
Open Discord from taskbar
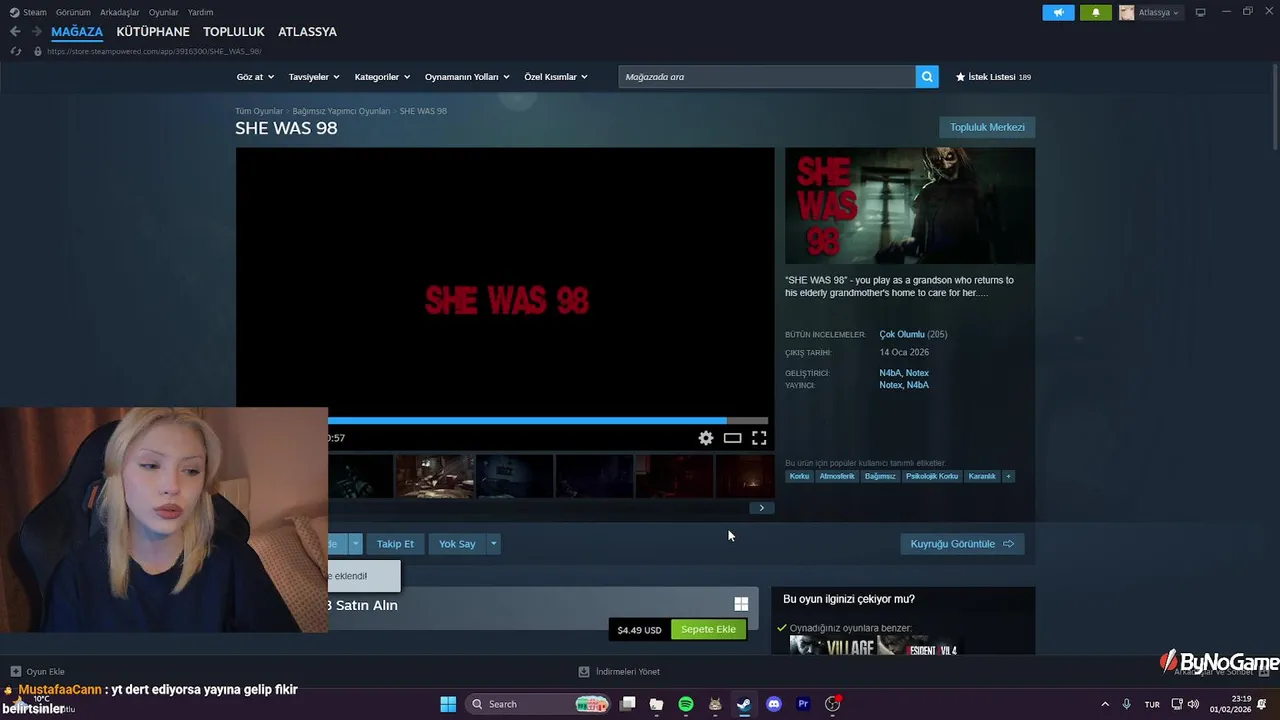773,704
